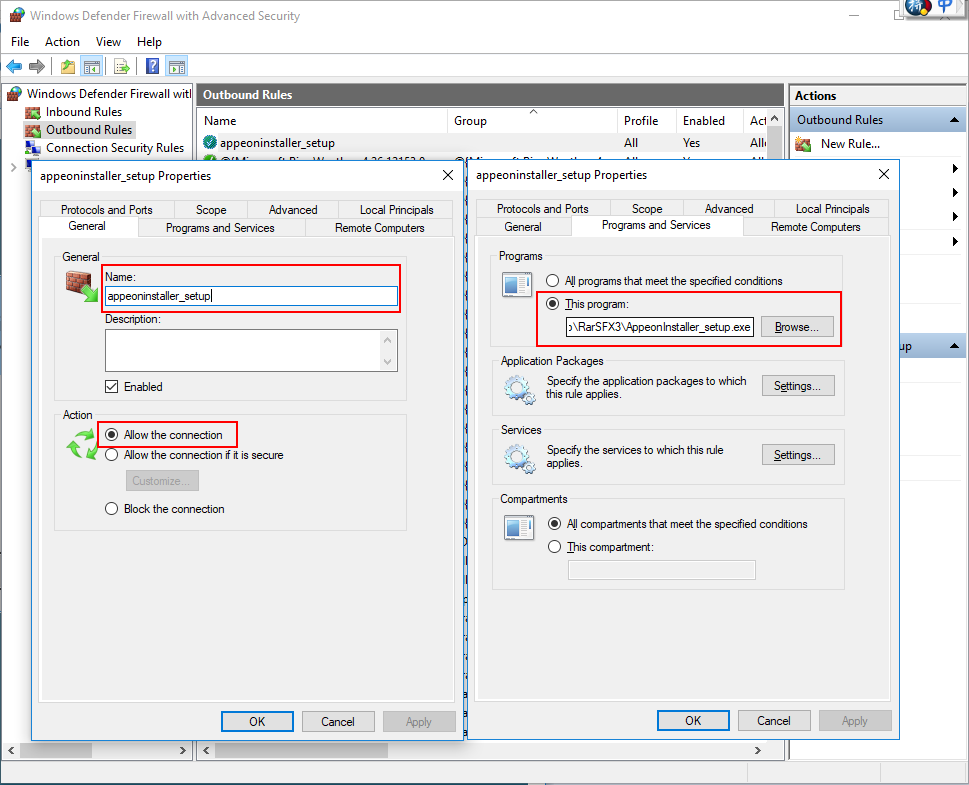Image resolution: width=969 pixels, height=785 pixels.
Task: Expand the first right-arrow item in Actions pane
Action: pyautogui.click(x=954, y=168)
